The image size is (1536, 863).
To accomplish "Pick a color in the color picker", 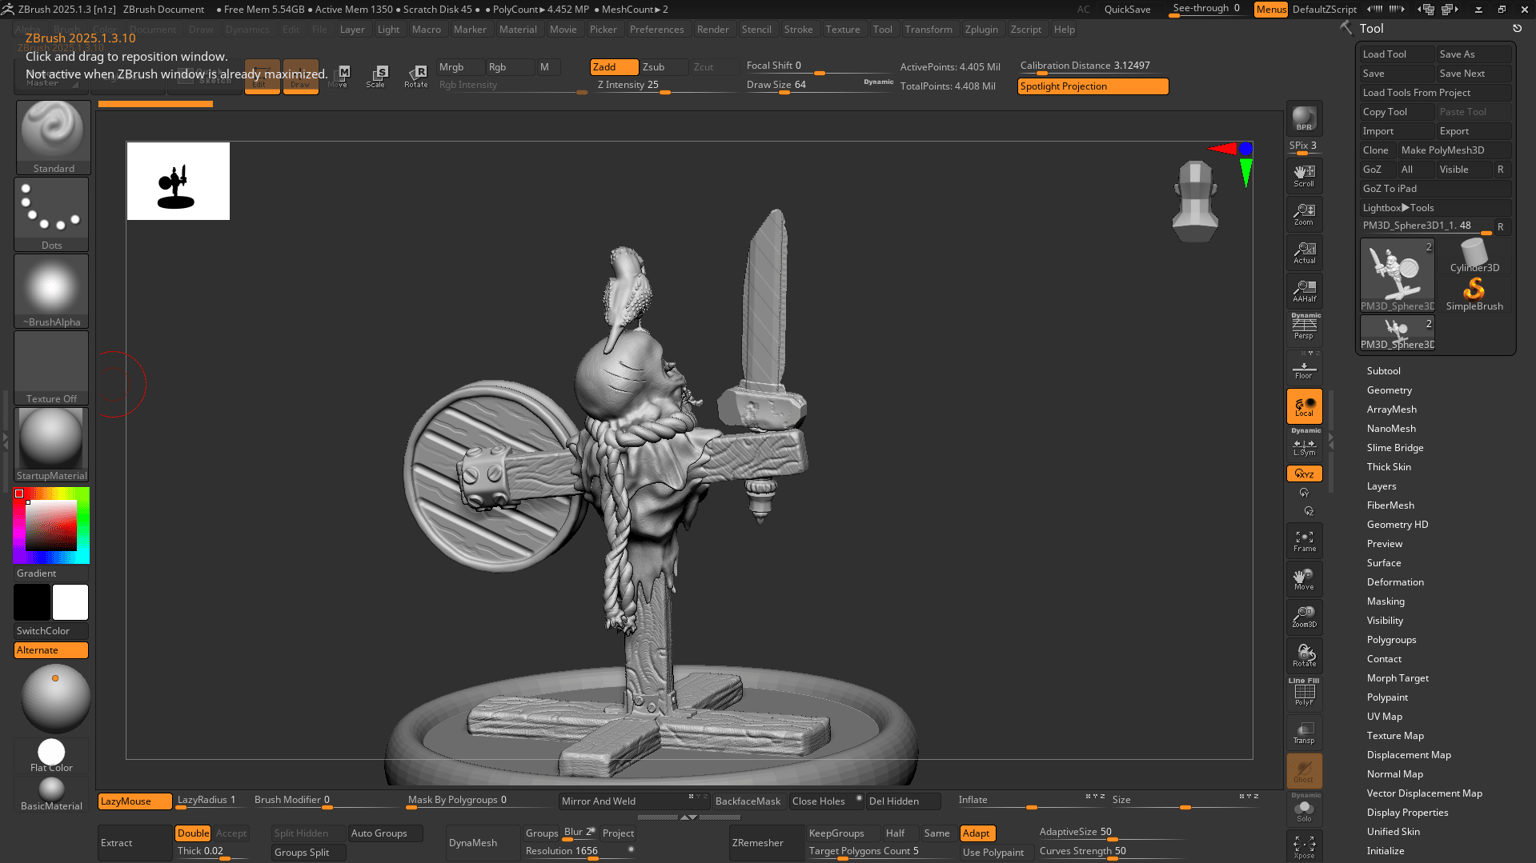I will pos(51,526).
